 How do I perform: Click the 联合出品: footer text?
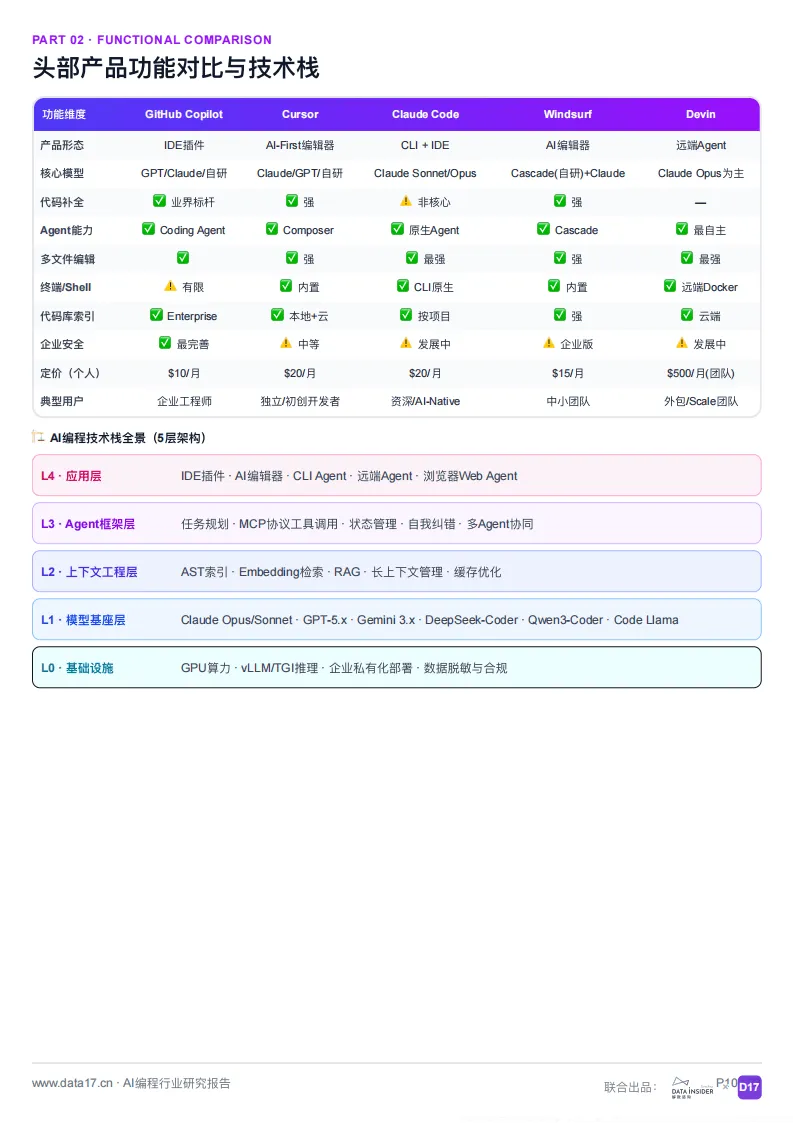[630, 1087]
